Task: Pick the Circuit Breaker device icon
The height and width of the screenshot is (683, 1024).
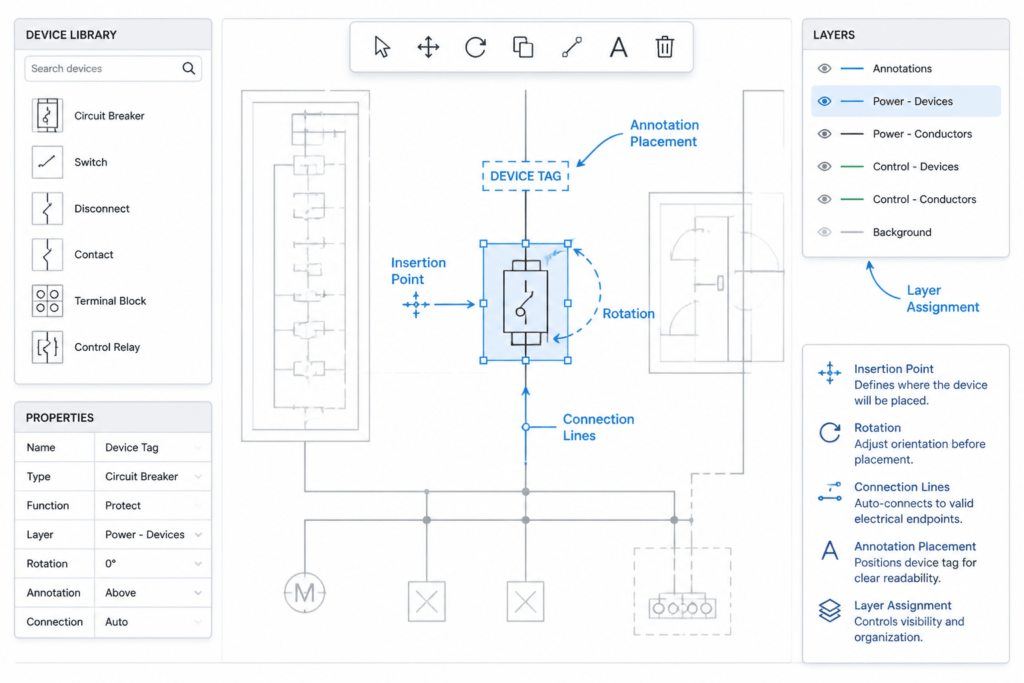Action: [x=47, y=116]
